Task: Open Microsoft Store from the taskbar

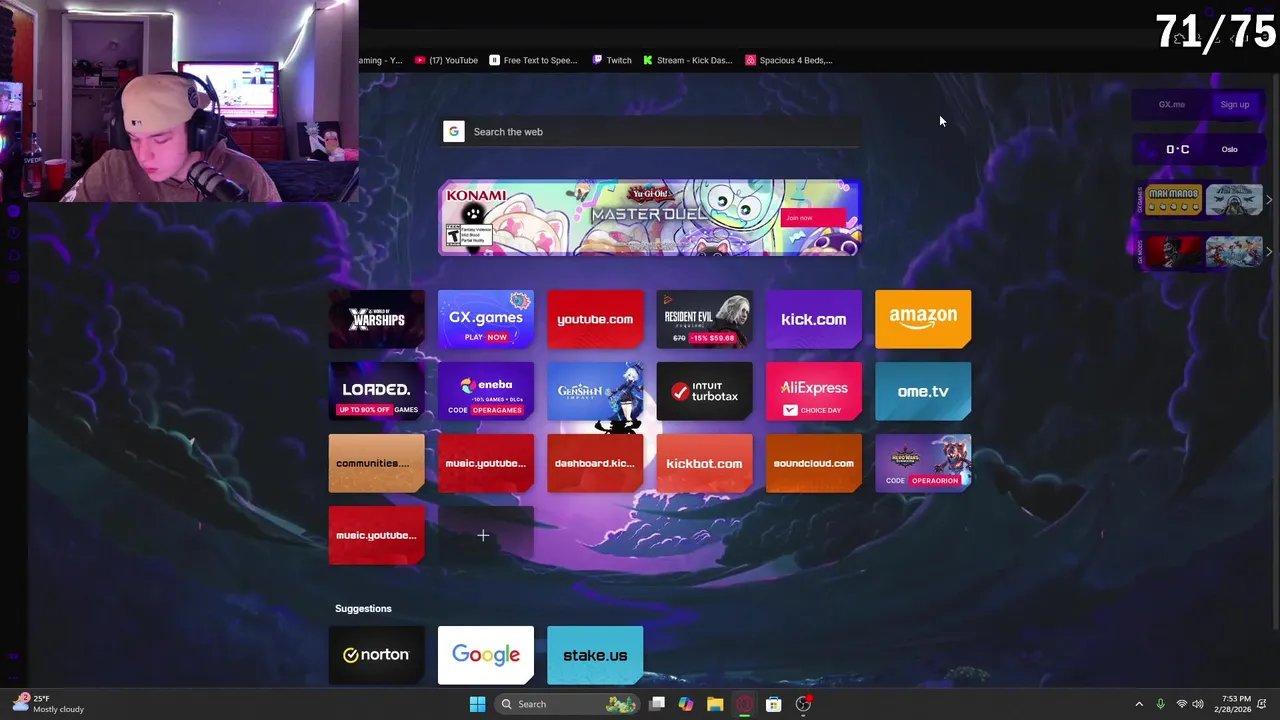Action: tap(773, 704)
